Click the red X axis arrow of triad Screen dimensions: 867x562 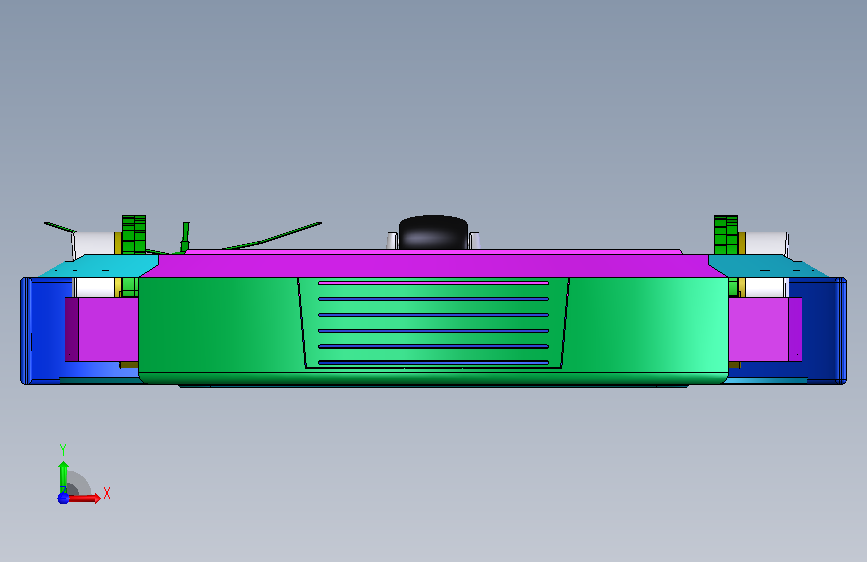click(86, 498)
